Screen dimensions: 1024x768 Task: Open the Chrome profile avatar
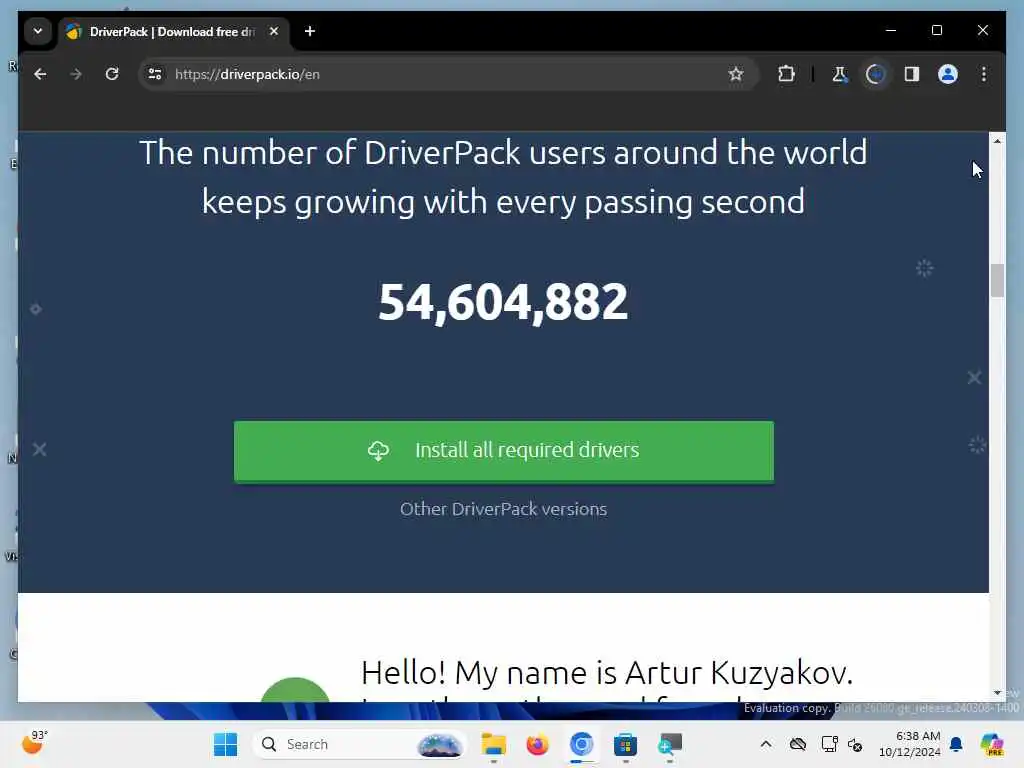(x=948, y=74)
